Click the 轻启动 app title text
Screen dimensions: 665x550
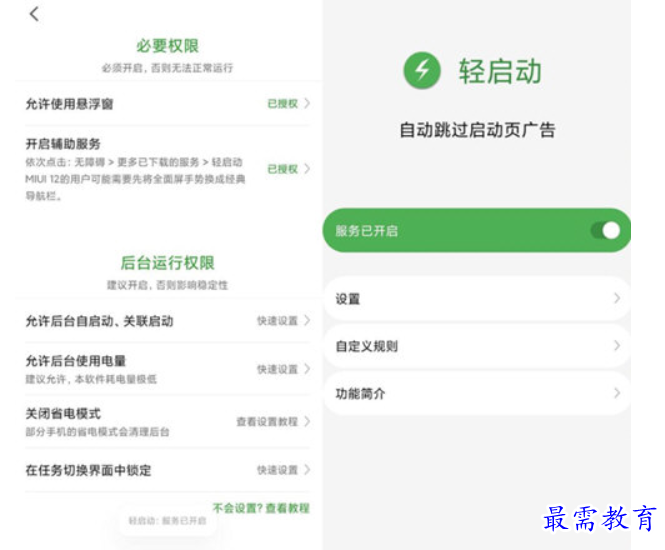pos(500,71)
